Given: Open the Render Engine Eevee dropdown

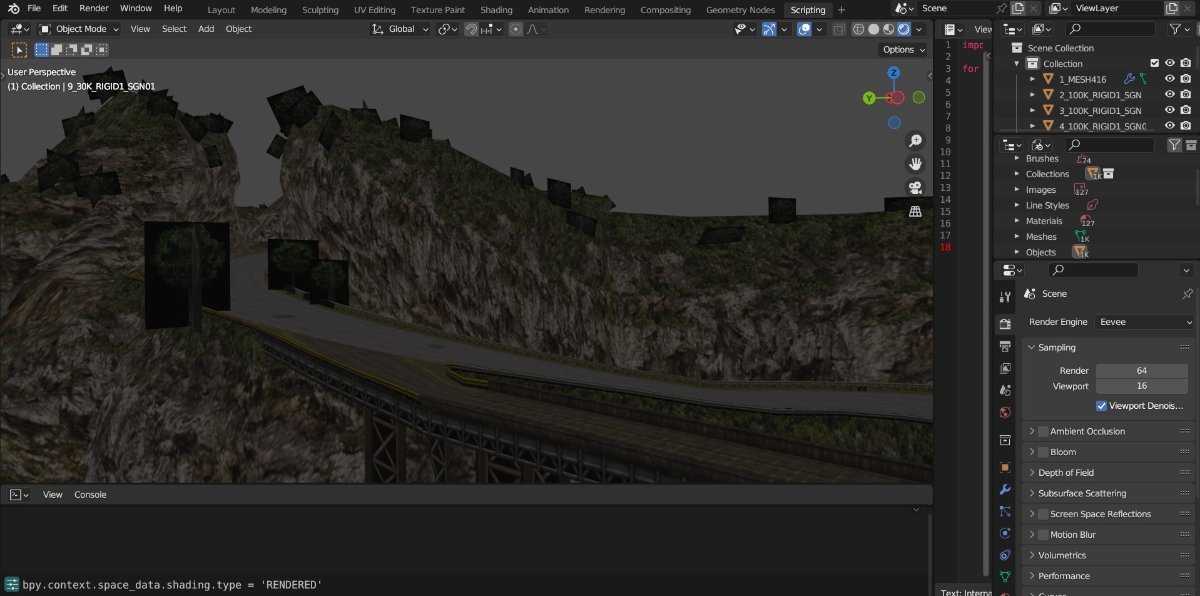Looking at the screenshot, I should pyautogui.click(x=1145, y=322).
